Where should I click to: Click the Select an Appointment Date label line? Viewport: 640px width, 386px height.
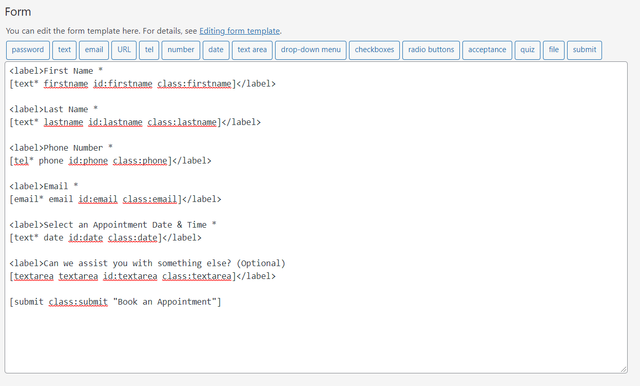[113, 225]
